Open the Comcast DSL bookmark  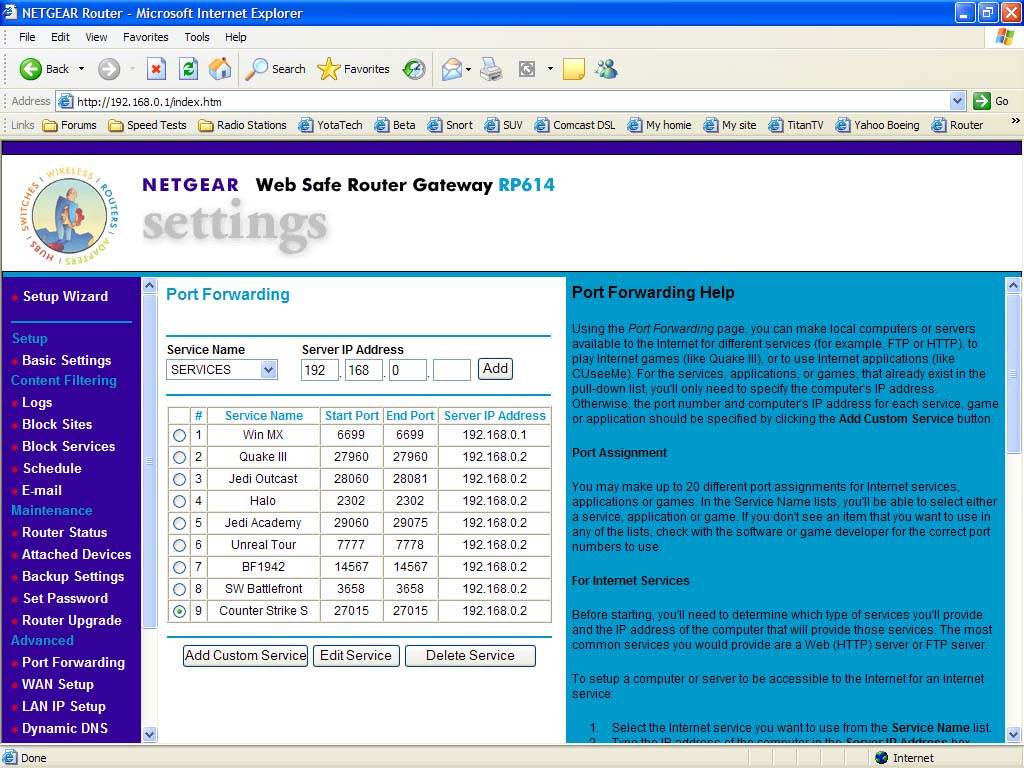575,125
